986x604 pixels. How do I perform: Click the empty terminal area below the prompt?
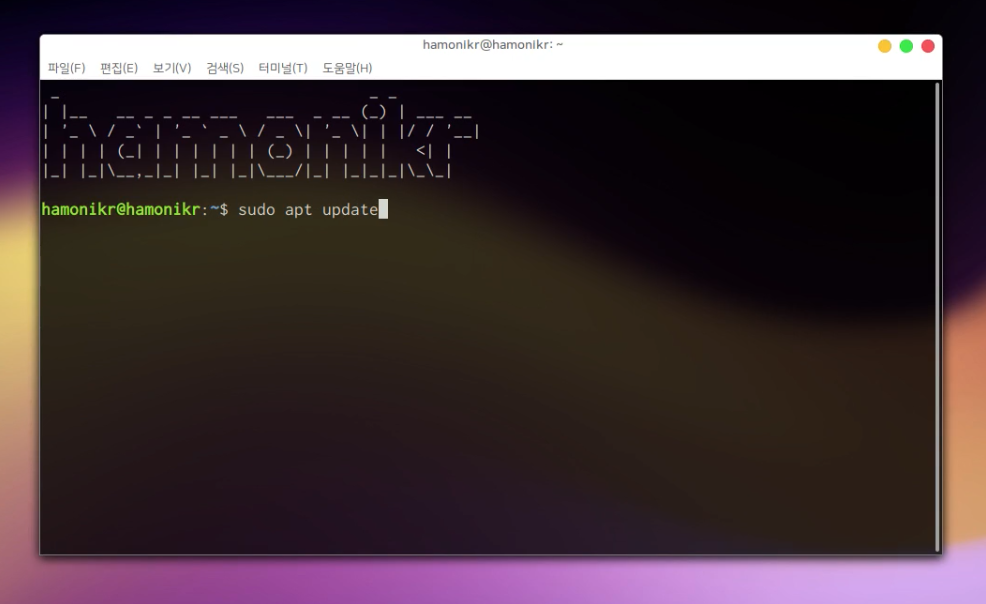(x=480, y=400)
